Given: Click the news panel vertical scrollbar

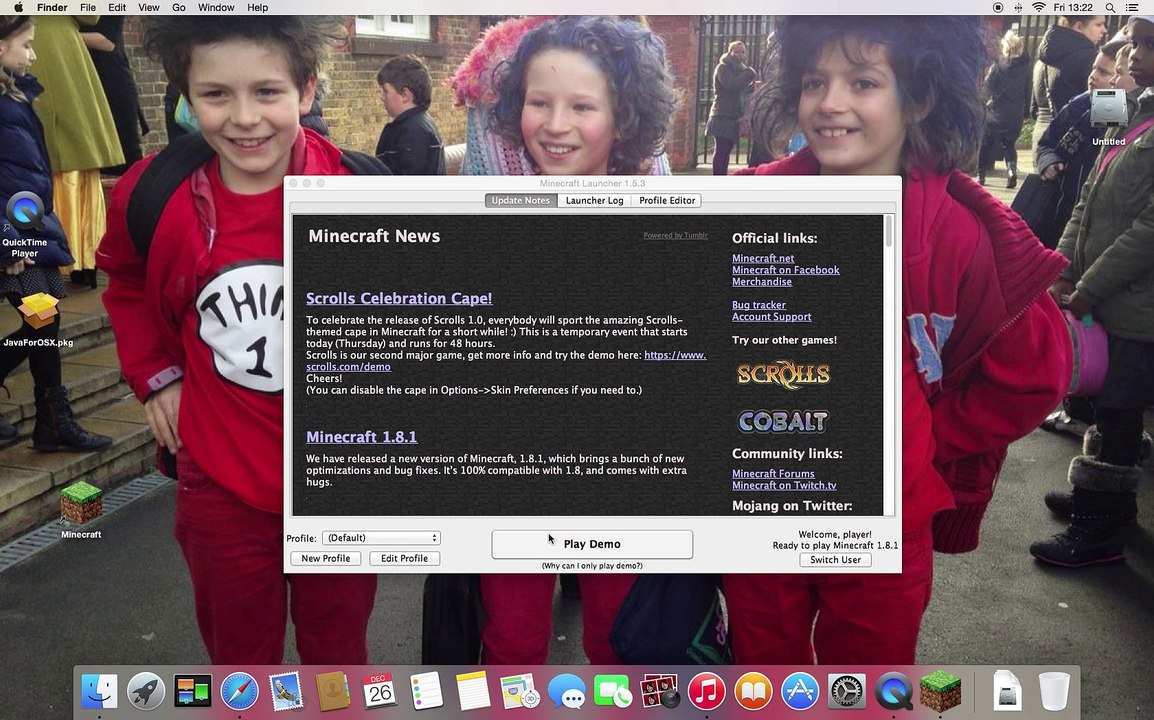Looking at the screenshot, I should (x=889, y=365).
